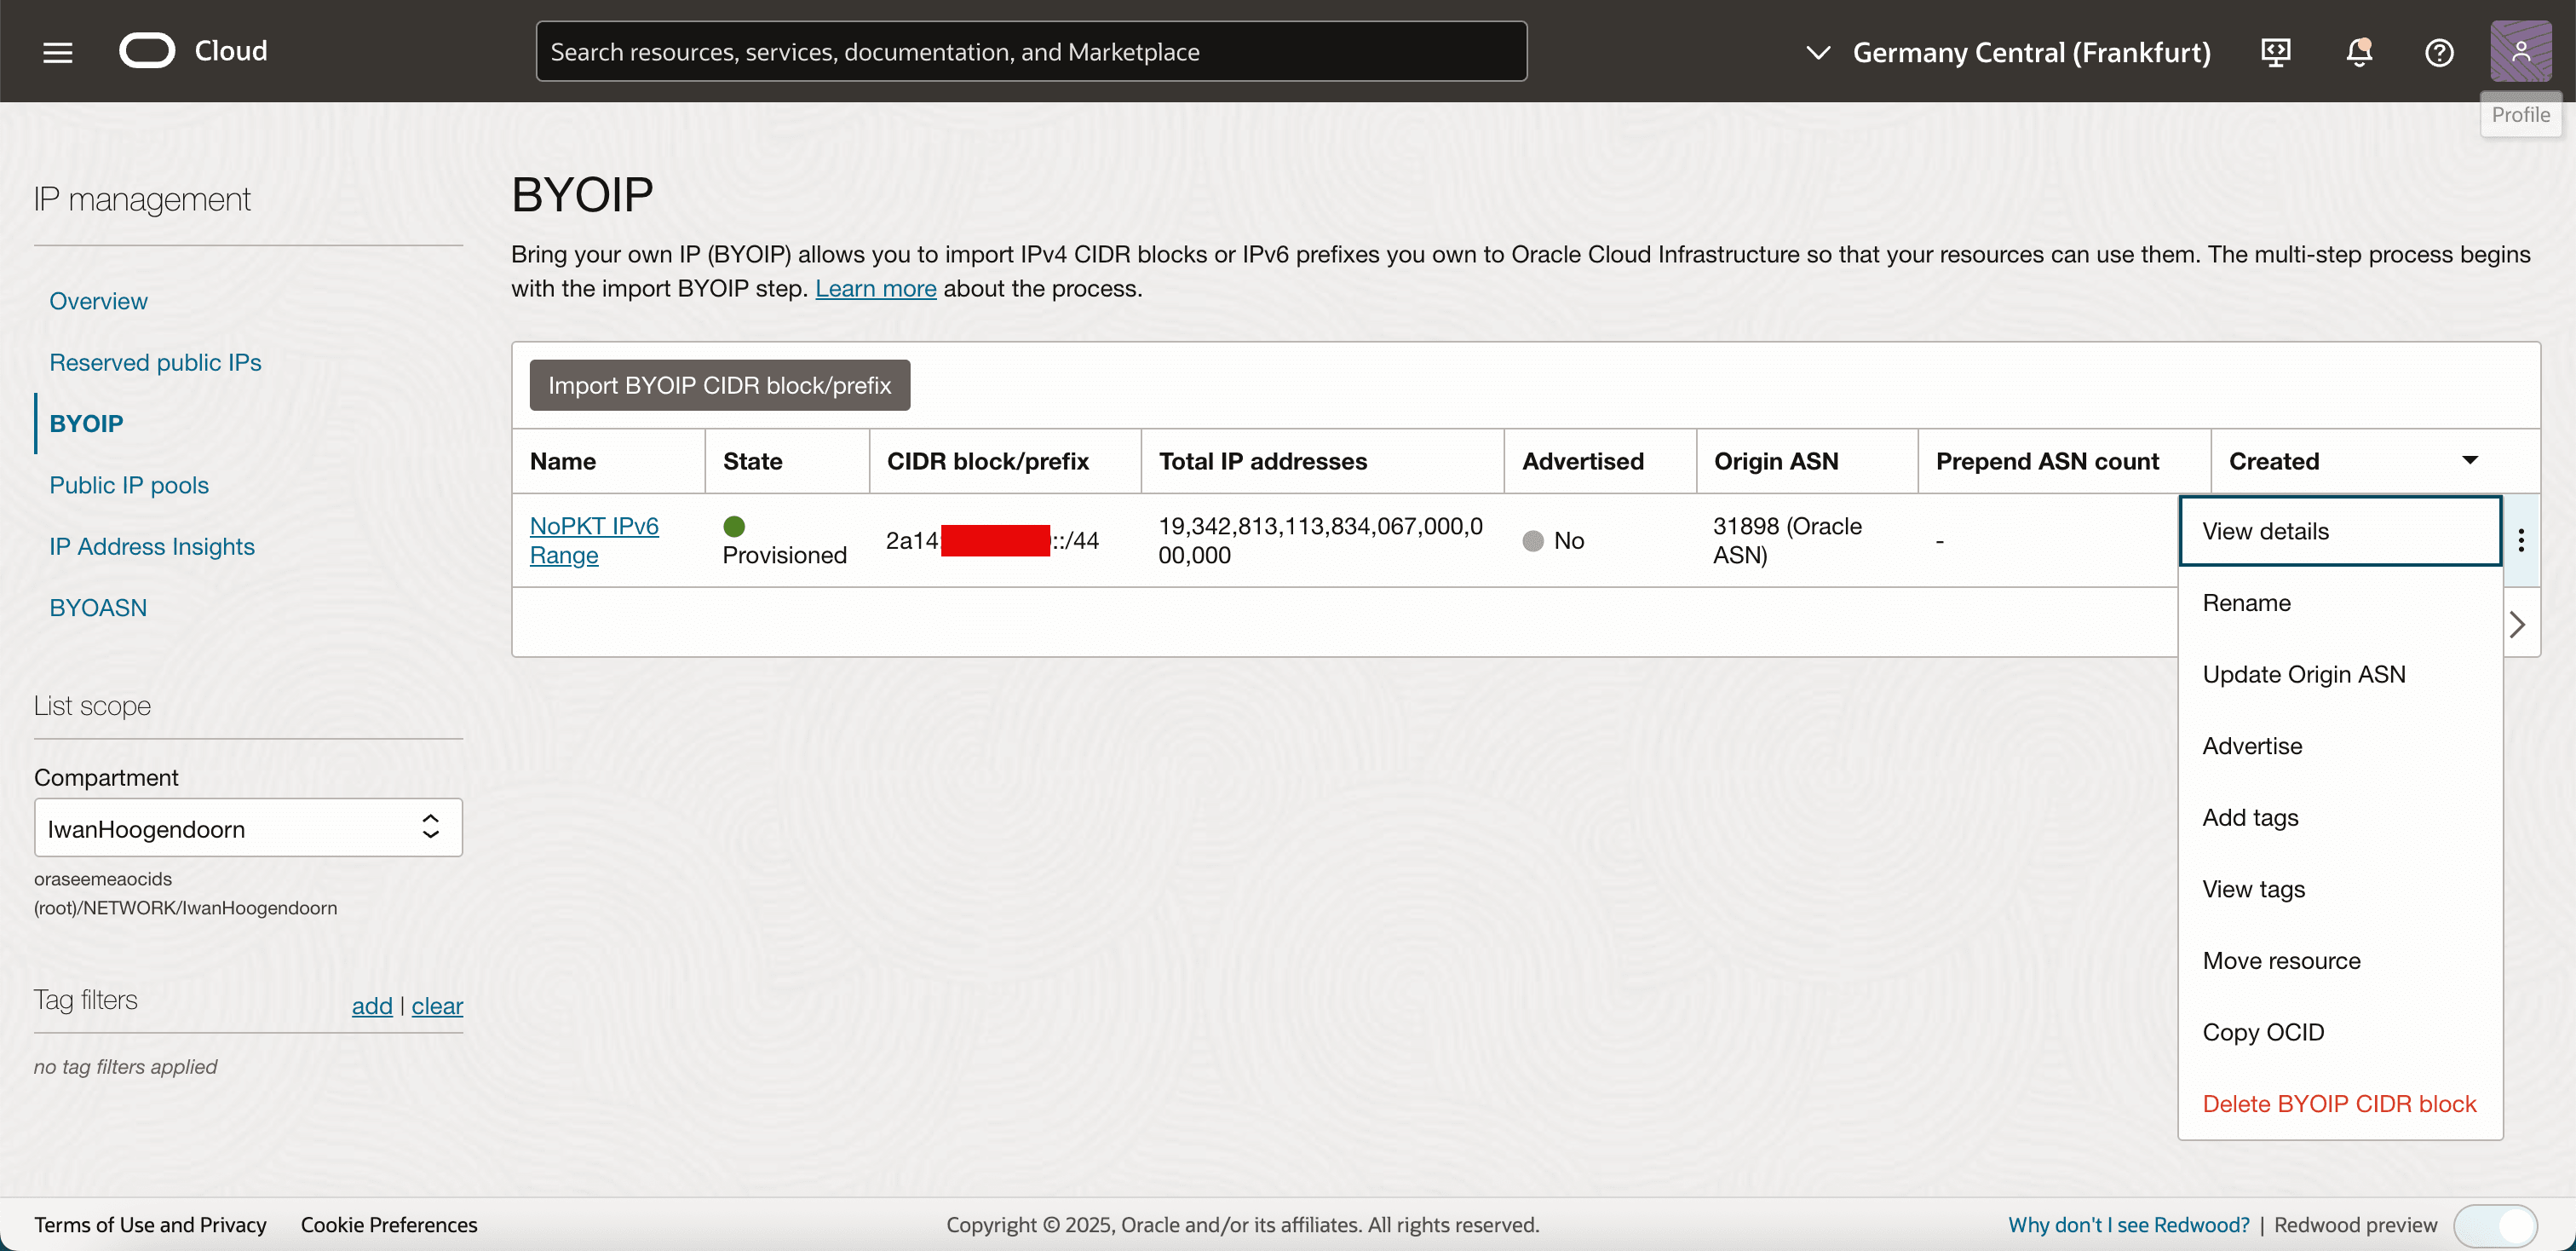Open the IwanHoogendoorn compartment dropdown
The width and height of the screenshot is (2576, 1251).
click(248, 828)
